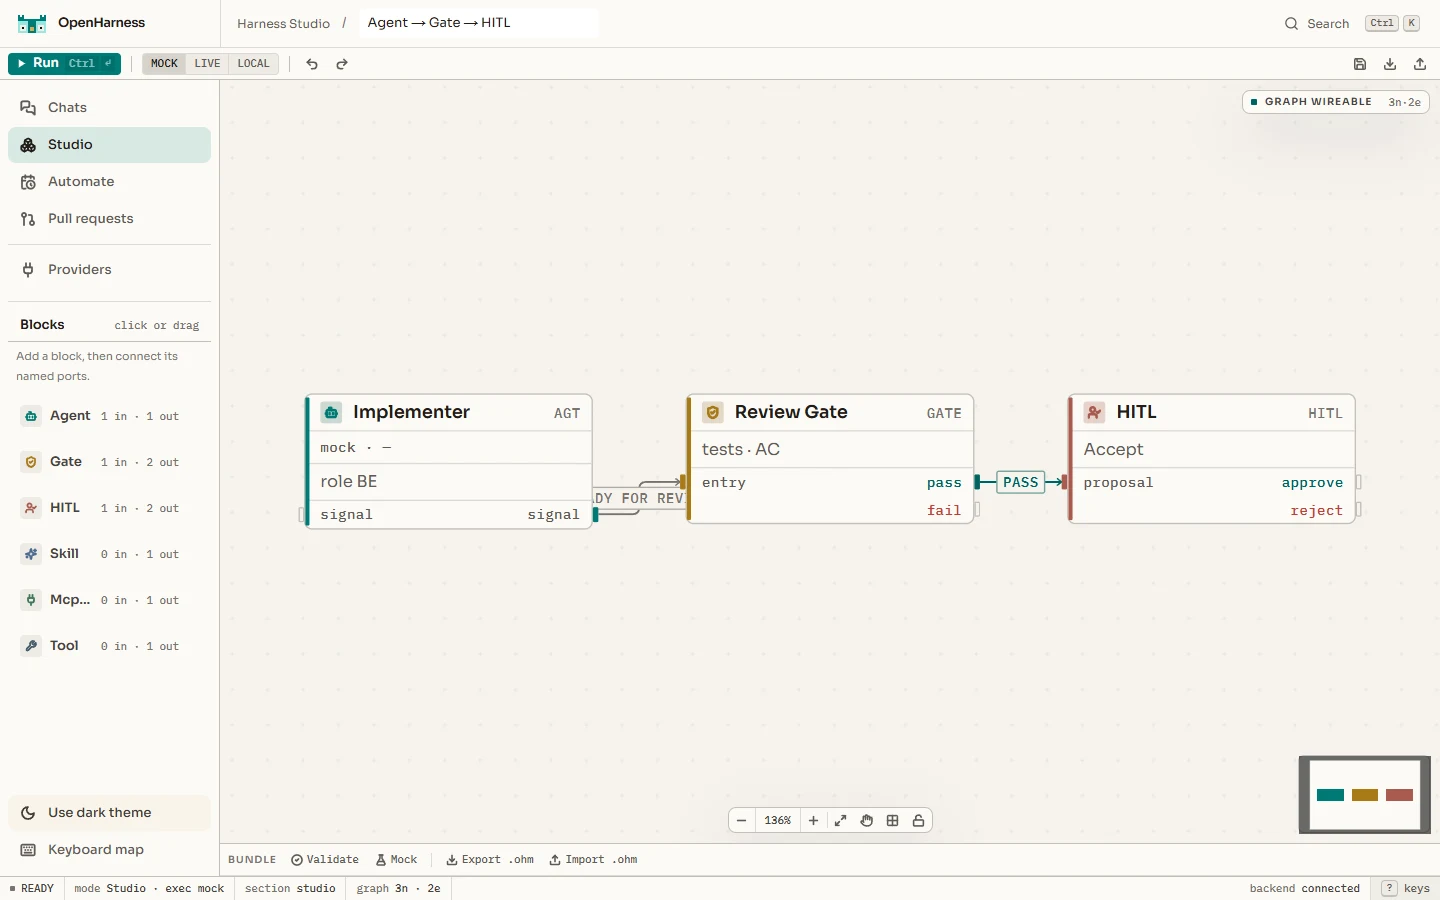Switch execution mode to LOCAL
Image resolution: width=1440 pixels, height=900 pixels.
pos(253,64)
